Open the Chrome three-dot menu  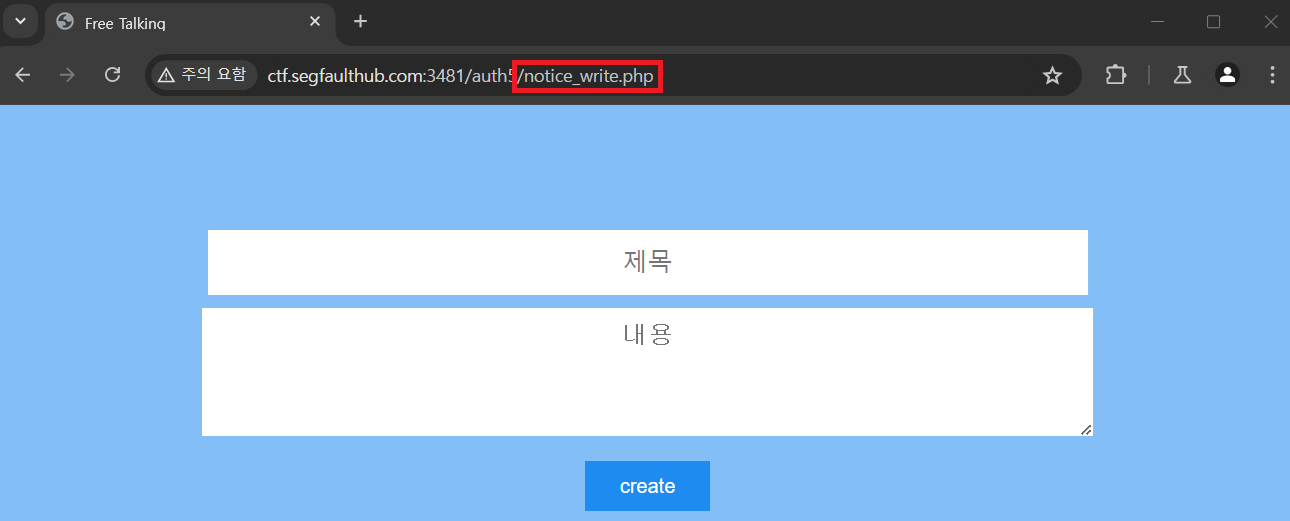[1272, 75]
